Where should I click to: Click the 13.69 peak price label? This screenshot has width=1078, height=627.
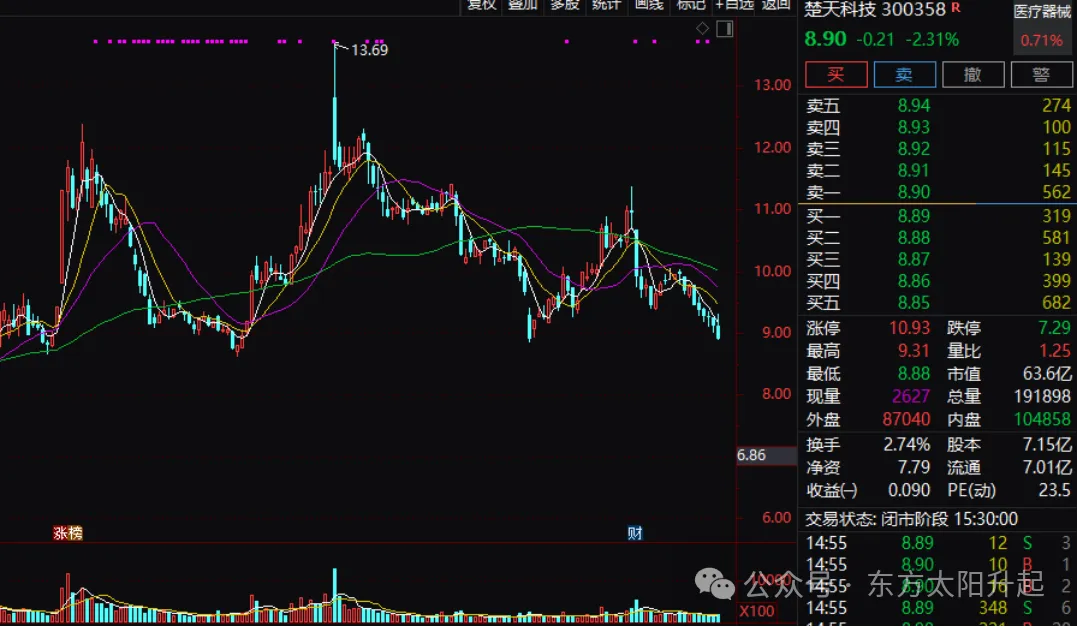369,50
